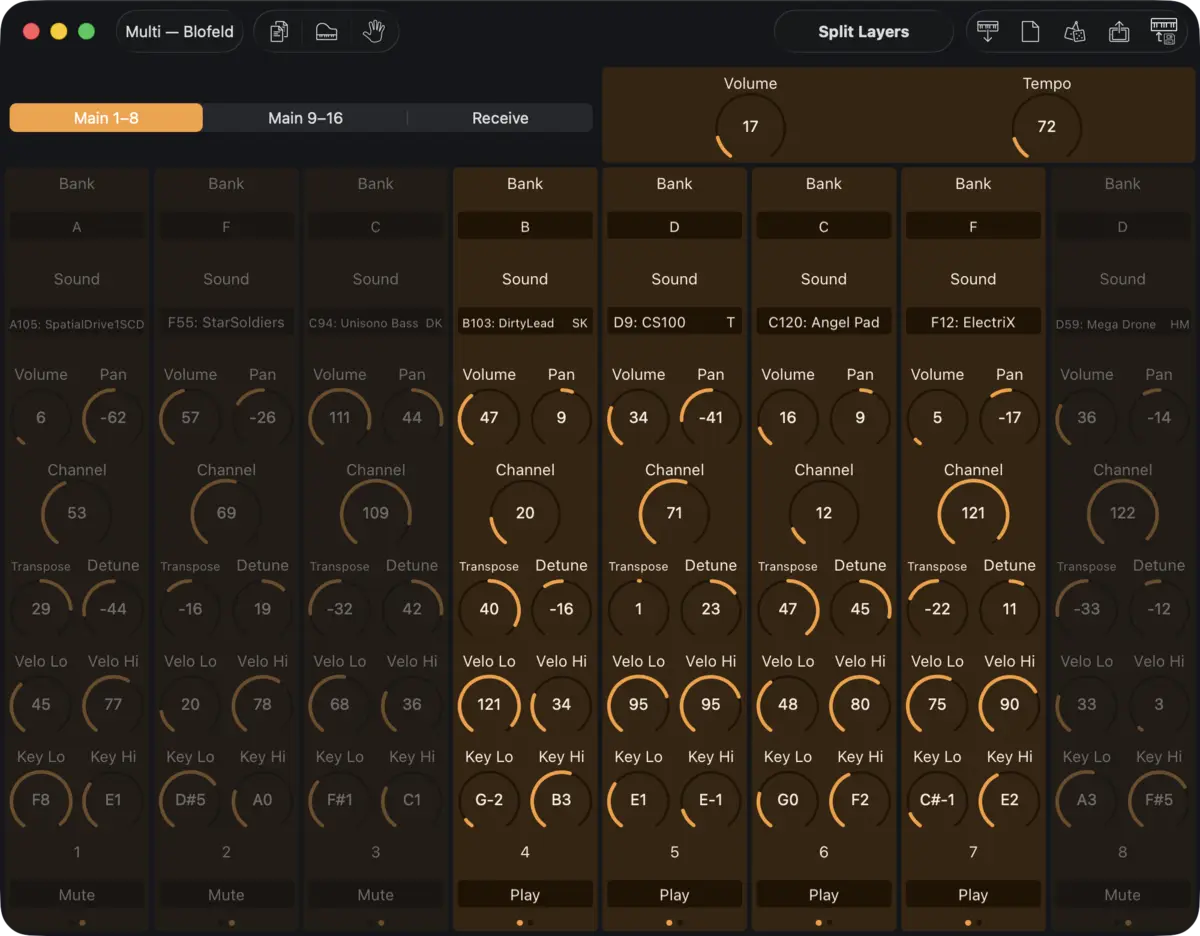Click part 5 Pan knob showing -41
This screenshot has width=1200, height=936.
pos(711,418)
